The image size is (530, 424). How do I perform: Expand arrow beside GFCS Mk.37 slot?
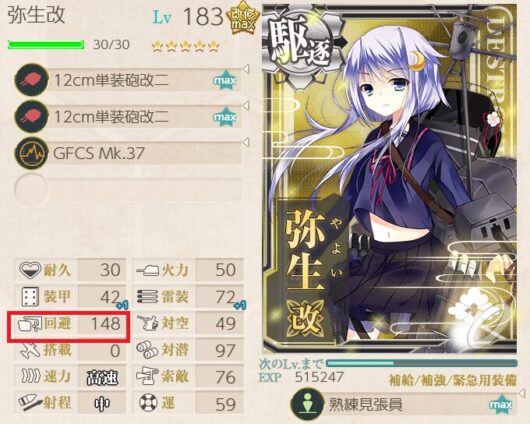point(246,142)
